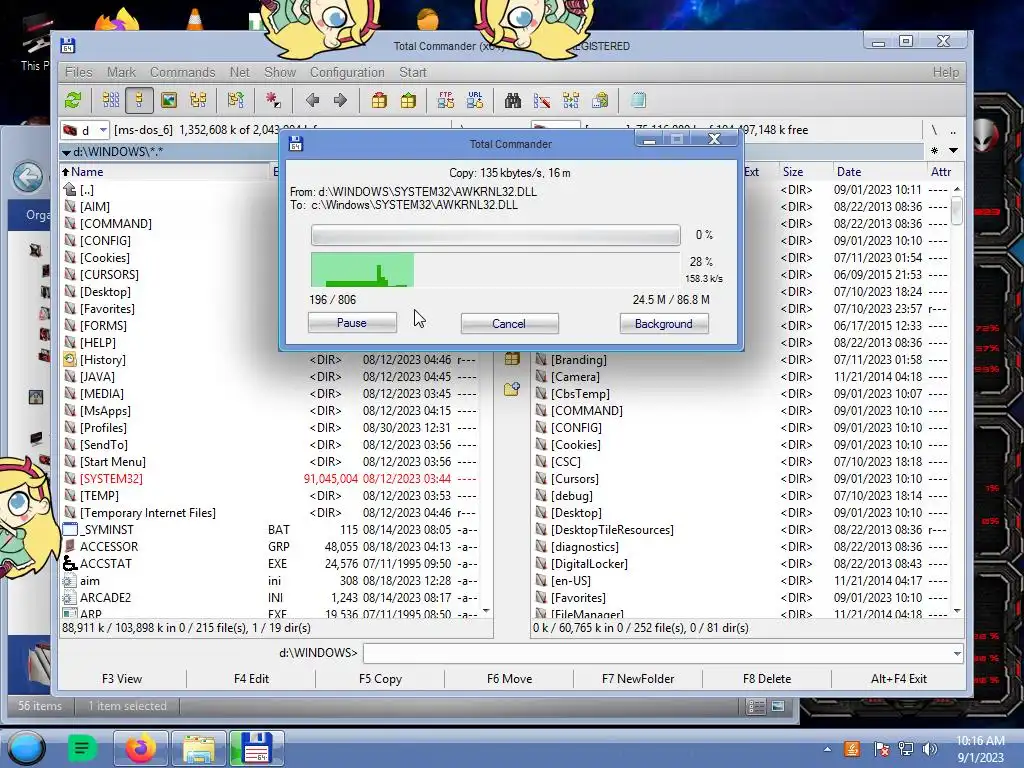Click F6 Move button
This screenshot has height=768, width=1024.
(x=509, y=679)
